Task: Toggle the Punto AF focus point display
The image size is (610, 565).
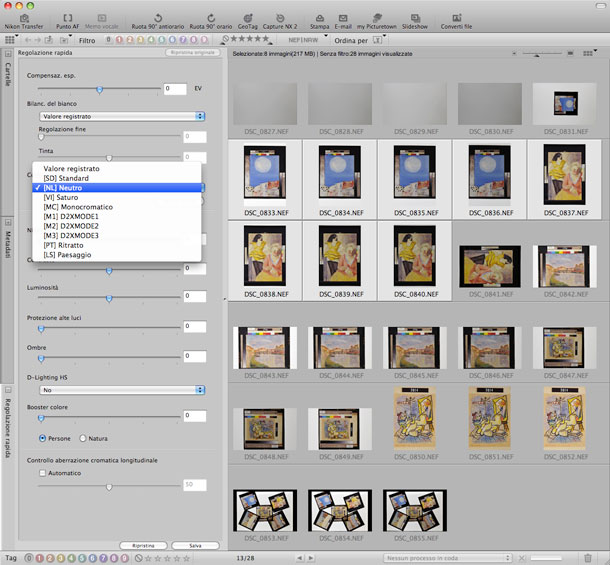Action: [x=67, y=21]
